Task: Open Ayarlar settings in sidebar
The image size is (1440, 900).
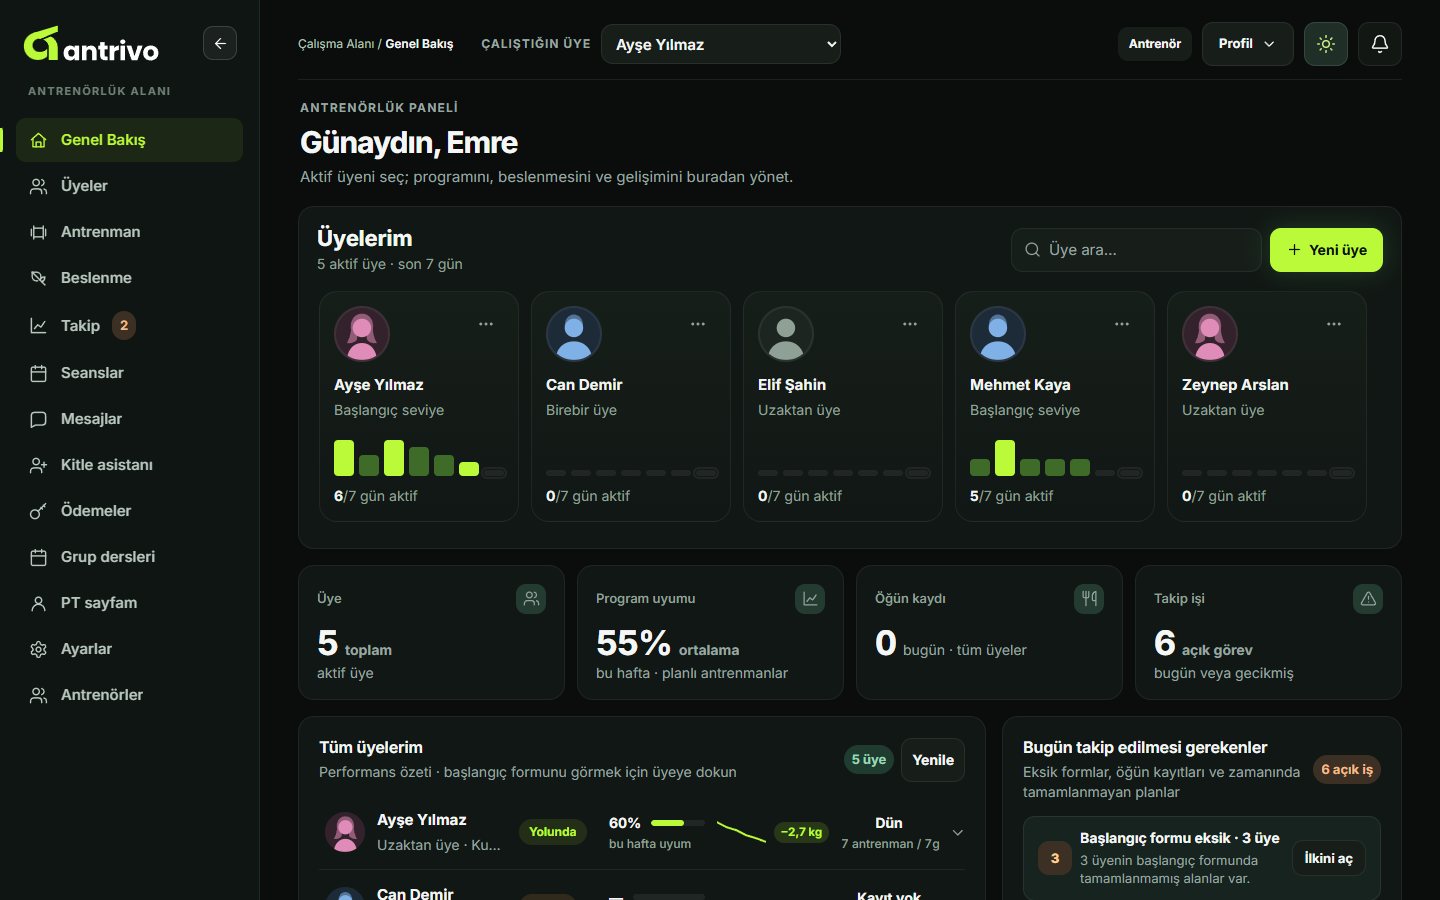Action: 129,649
